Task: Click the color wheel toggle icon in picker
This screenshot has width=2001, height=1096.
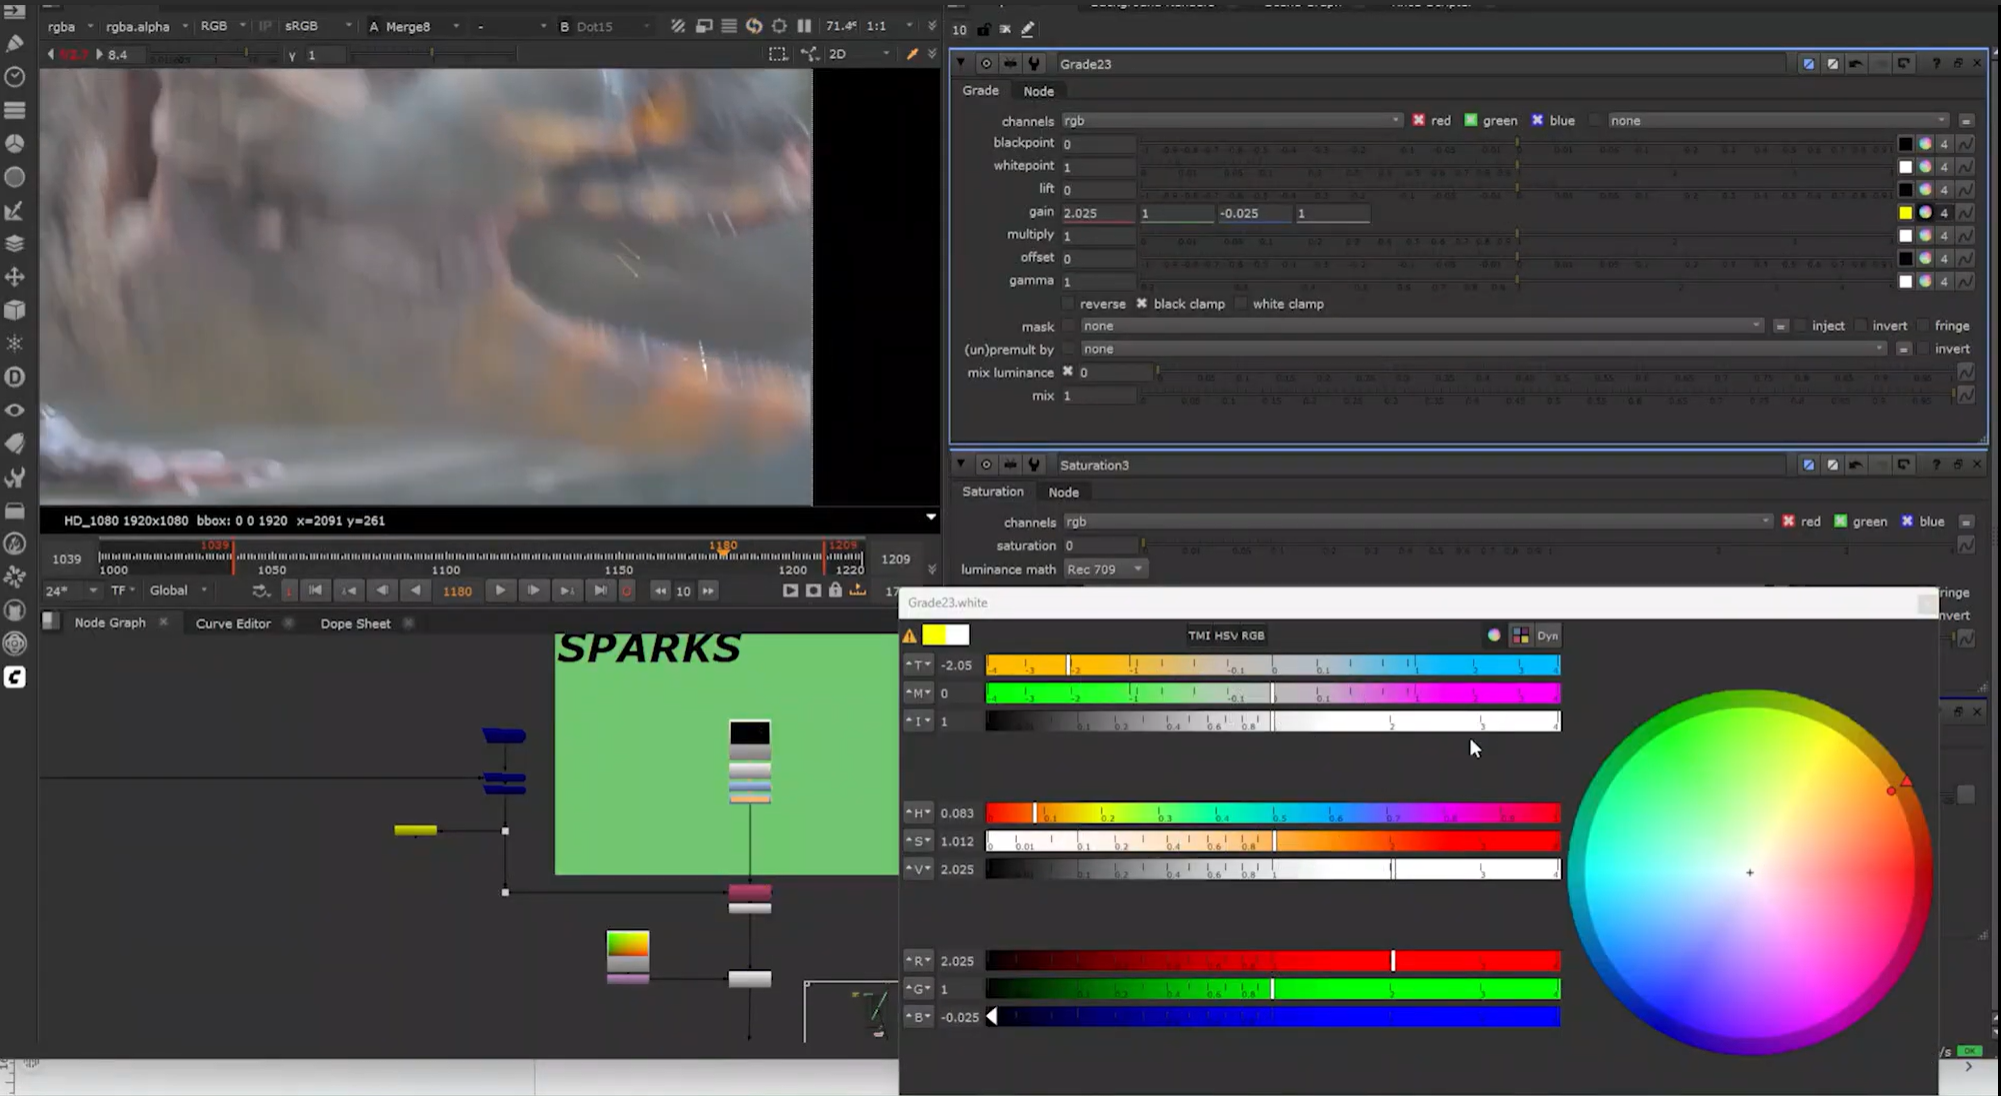Action: click(1494, 636)
